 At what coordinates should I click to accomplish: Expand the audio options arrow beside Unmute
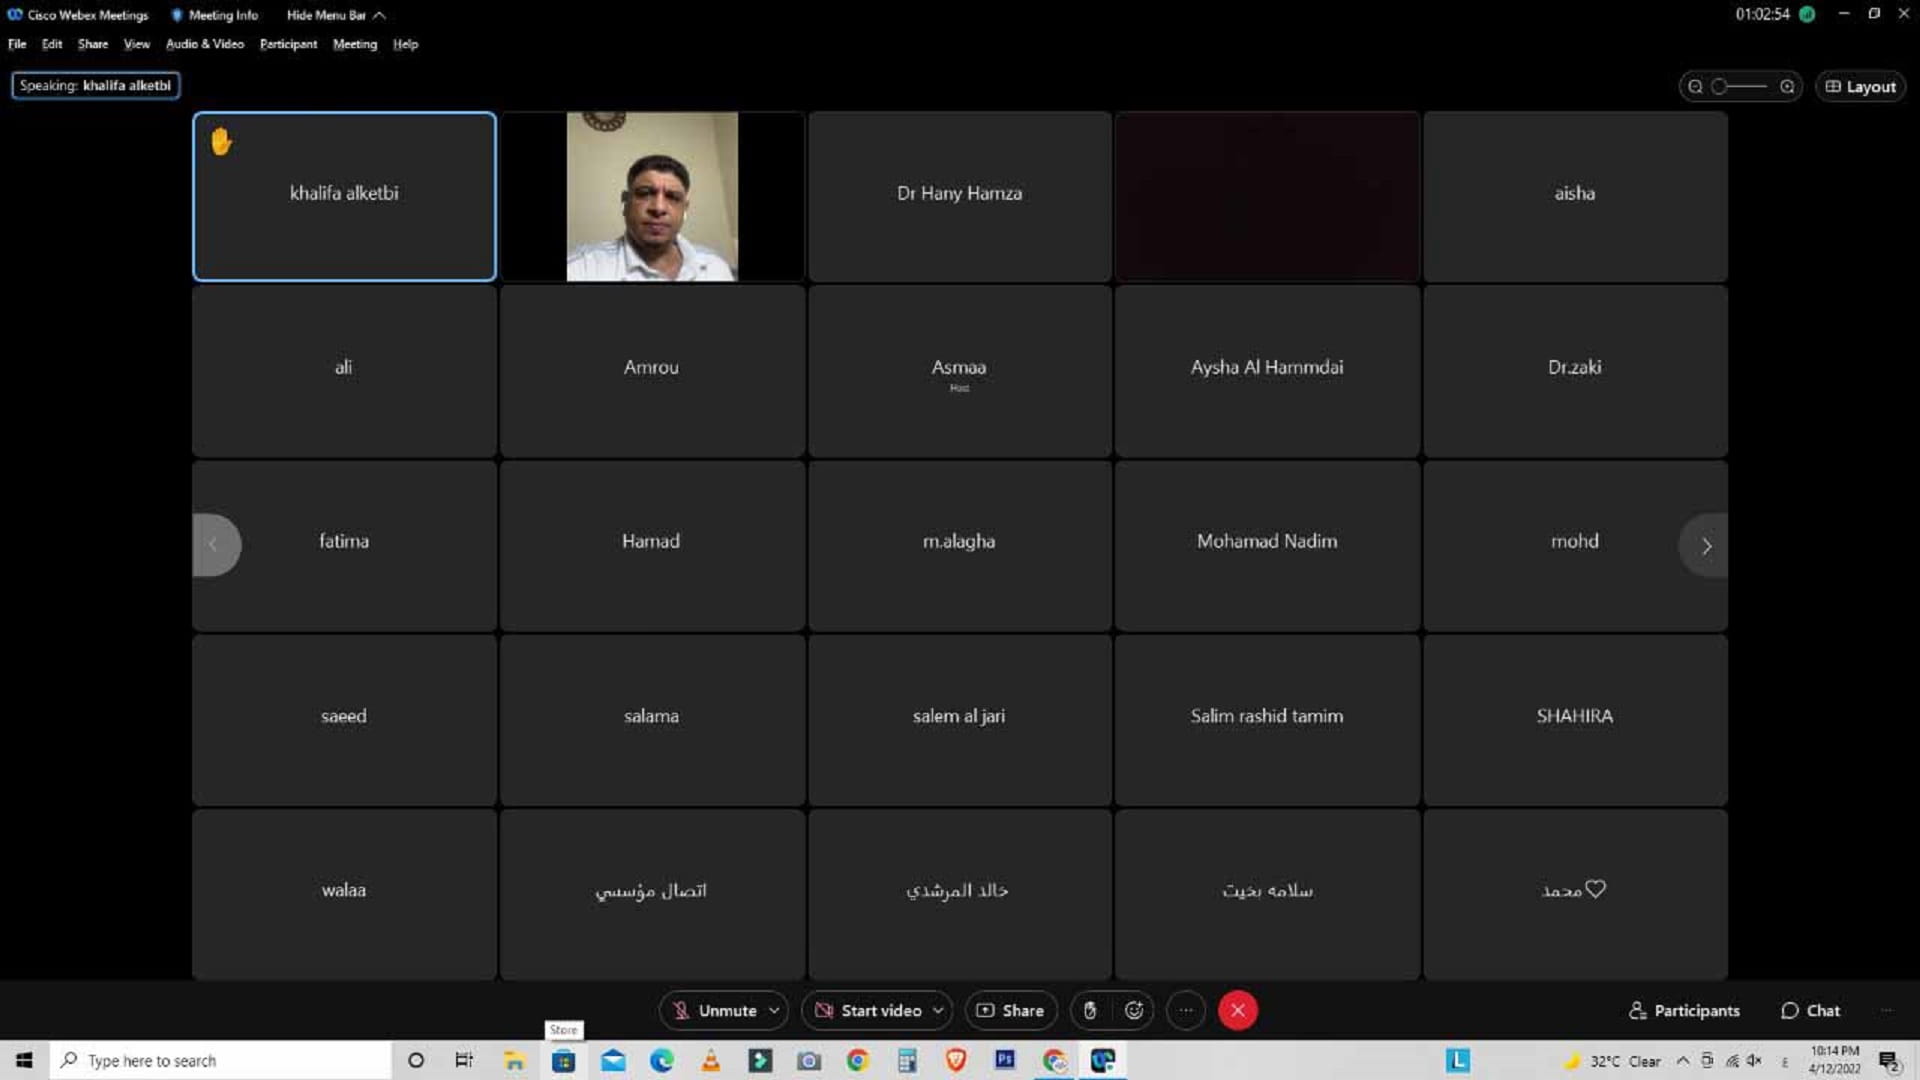pyautogui.click(x=774, y=1011)
